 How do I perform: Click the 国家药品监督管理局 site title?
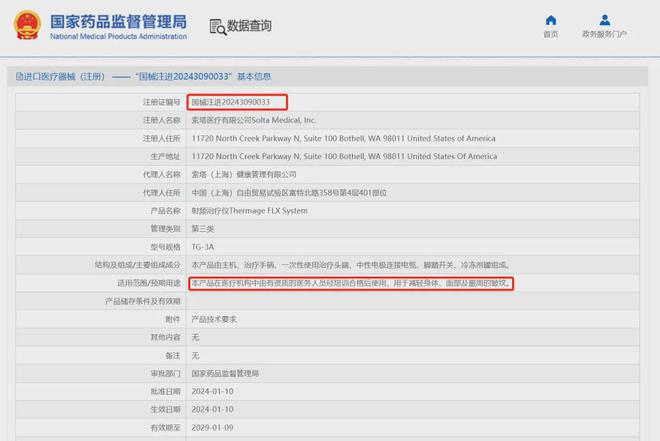pyautogui.click(x=118, y=22)
